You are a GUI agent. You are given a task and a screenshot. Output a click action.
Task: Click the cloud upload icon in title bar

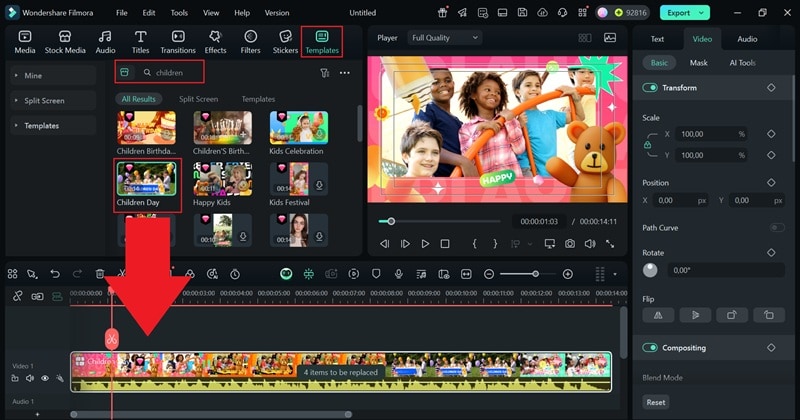tap(542, 13)
